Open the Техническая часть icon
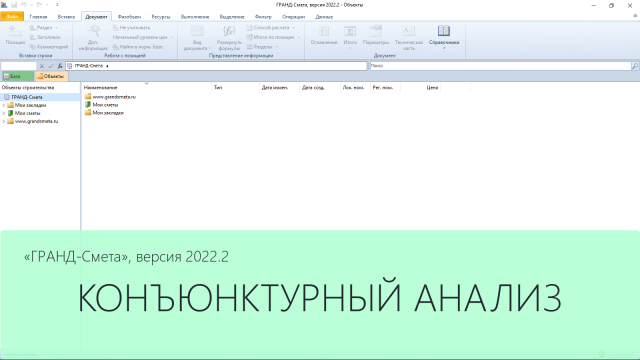640x360 pixels. [409, 31]
